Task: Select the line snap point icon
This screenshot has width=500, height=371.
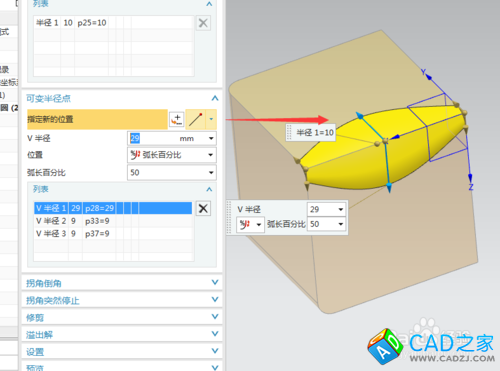Action: pyautogui.click(x=196, y=119)
